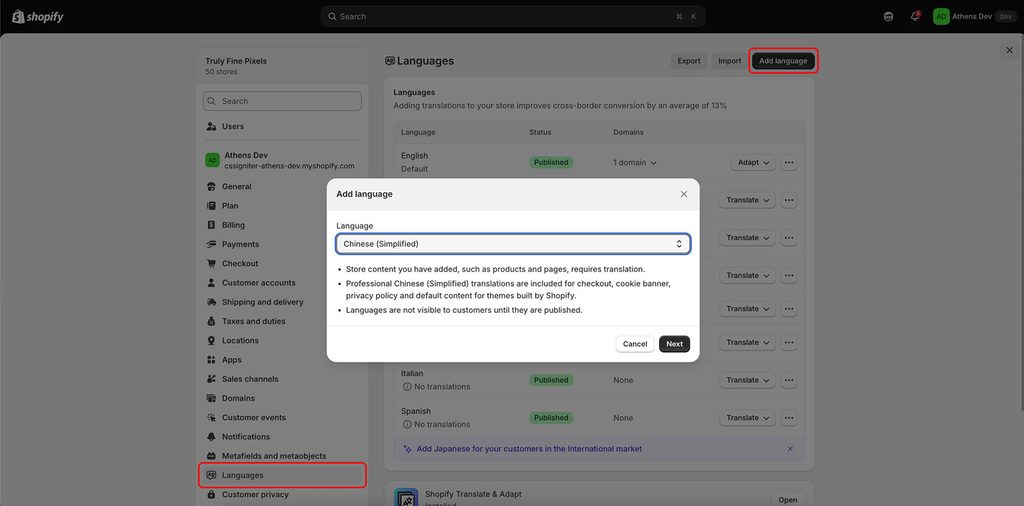Click the sidekick icon beside the bell
The width and height of the screenshot is (1024, 506).
point(888,16)
